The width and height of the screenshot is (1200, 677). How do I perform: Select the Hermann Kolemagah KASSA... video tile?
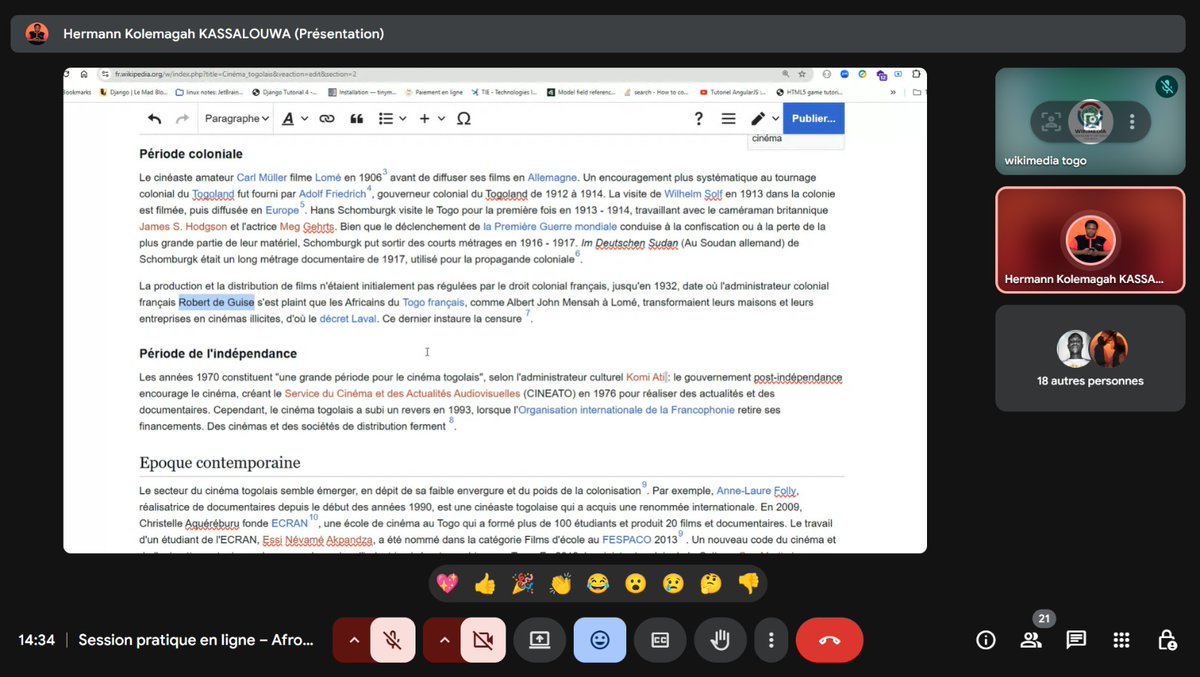coord(1090,240)
